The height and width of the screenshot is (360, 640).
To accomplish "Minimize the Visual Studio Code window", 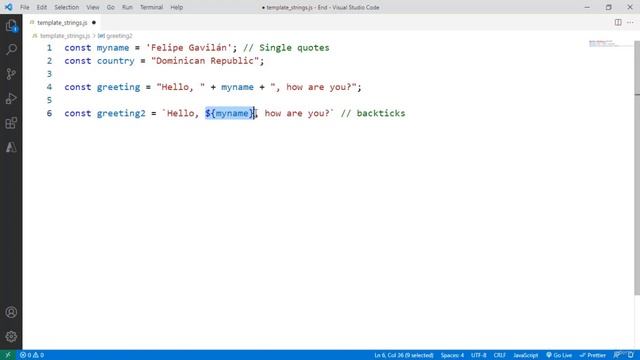I will pos(587,7).
